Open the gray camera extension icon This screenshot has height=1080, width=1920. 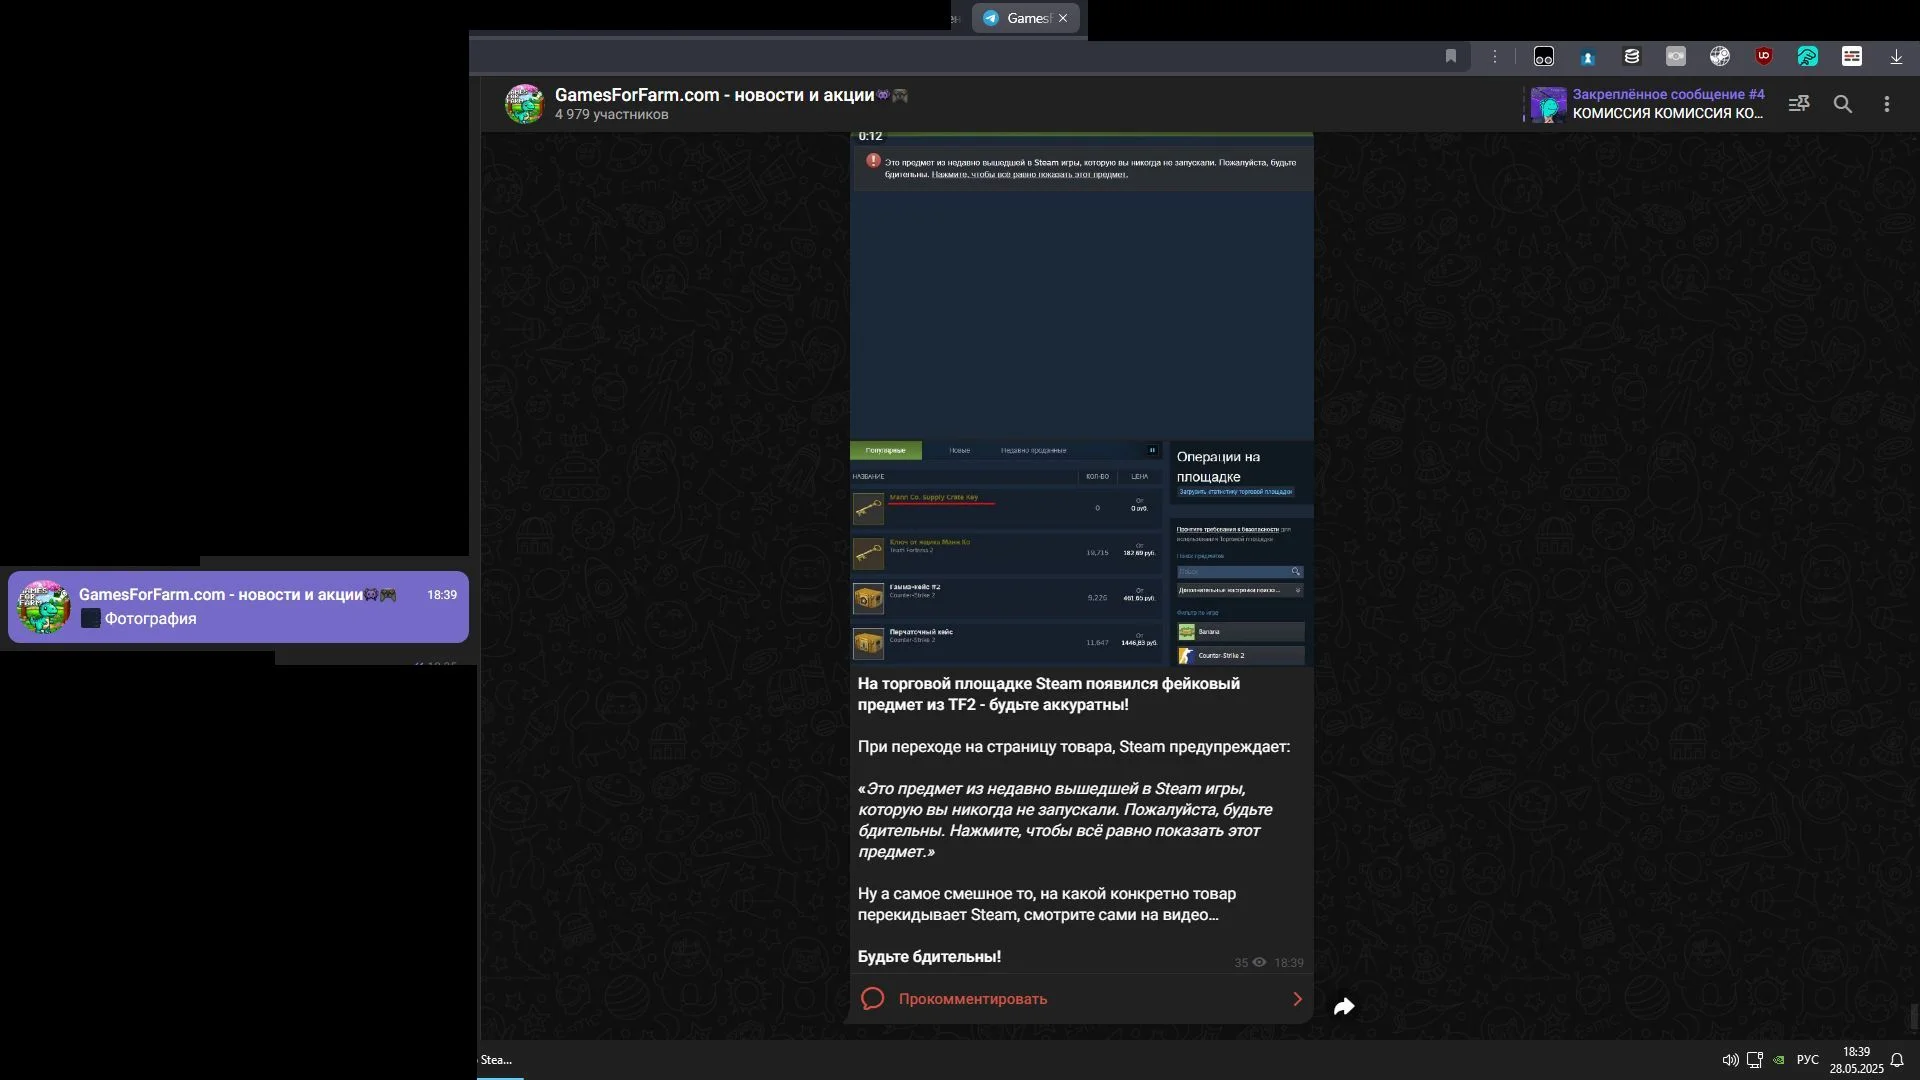click(1676, 57)
